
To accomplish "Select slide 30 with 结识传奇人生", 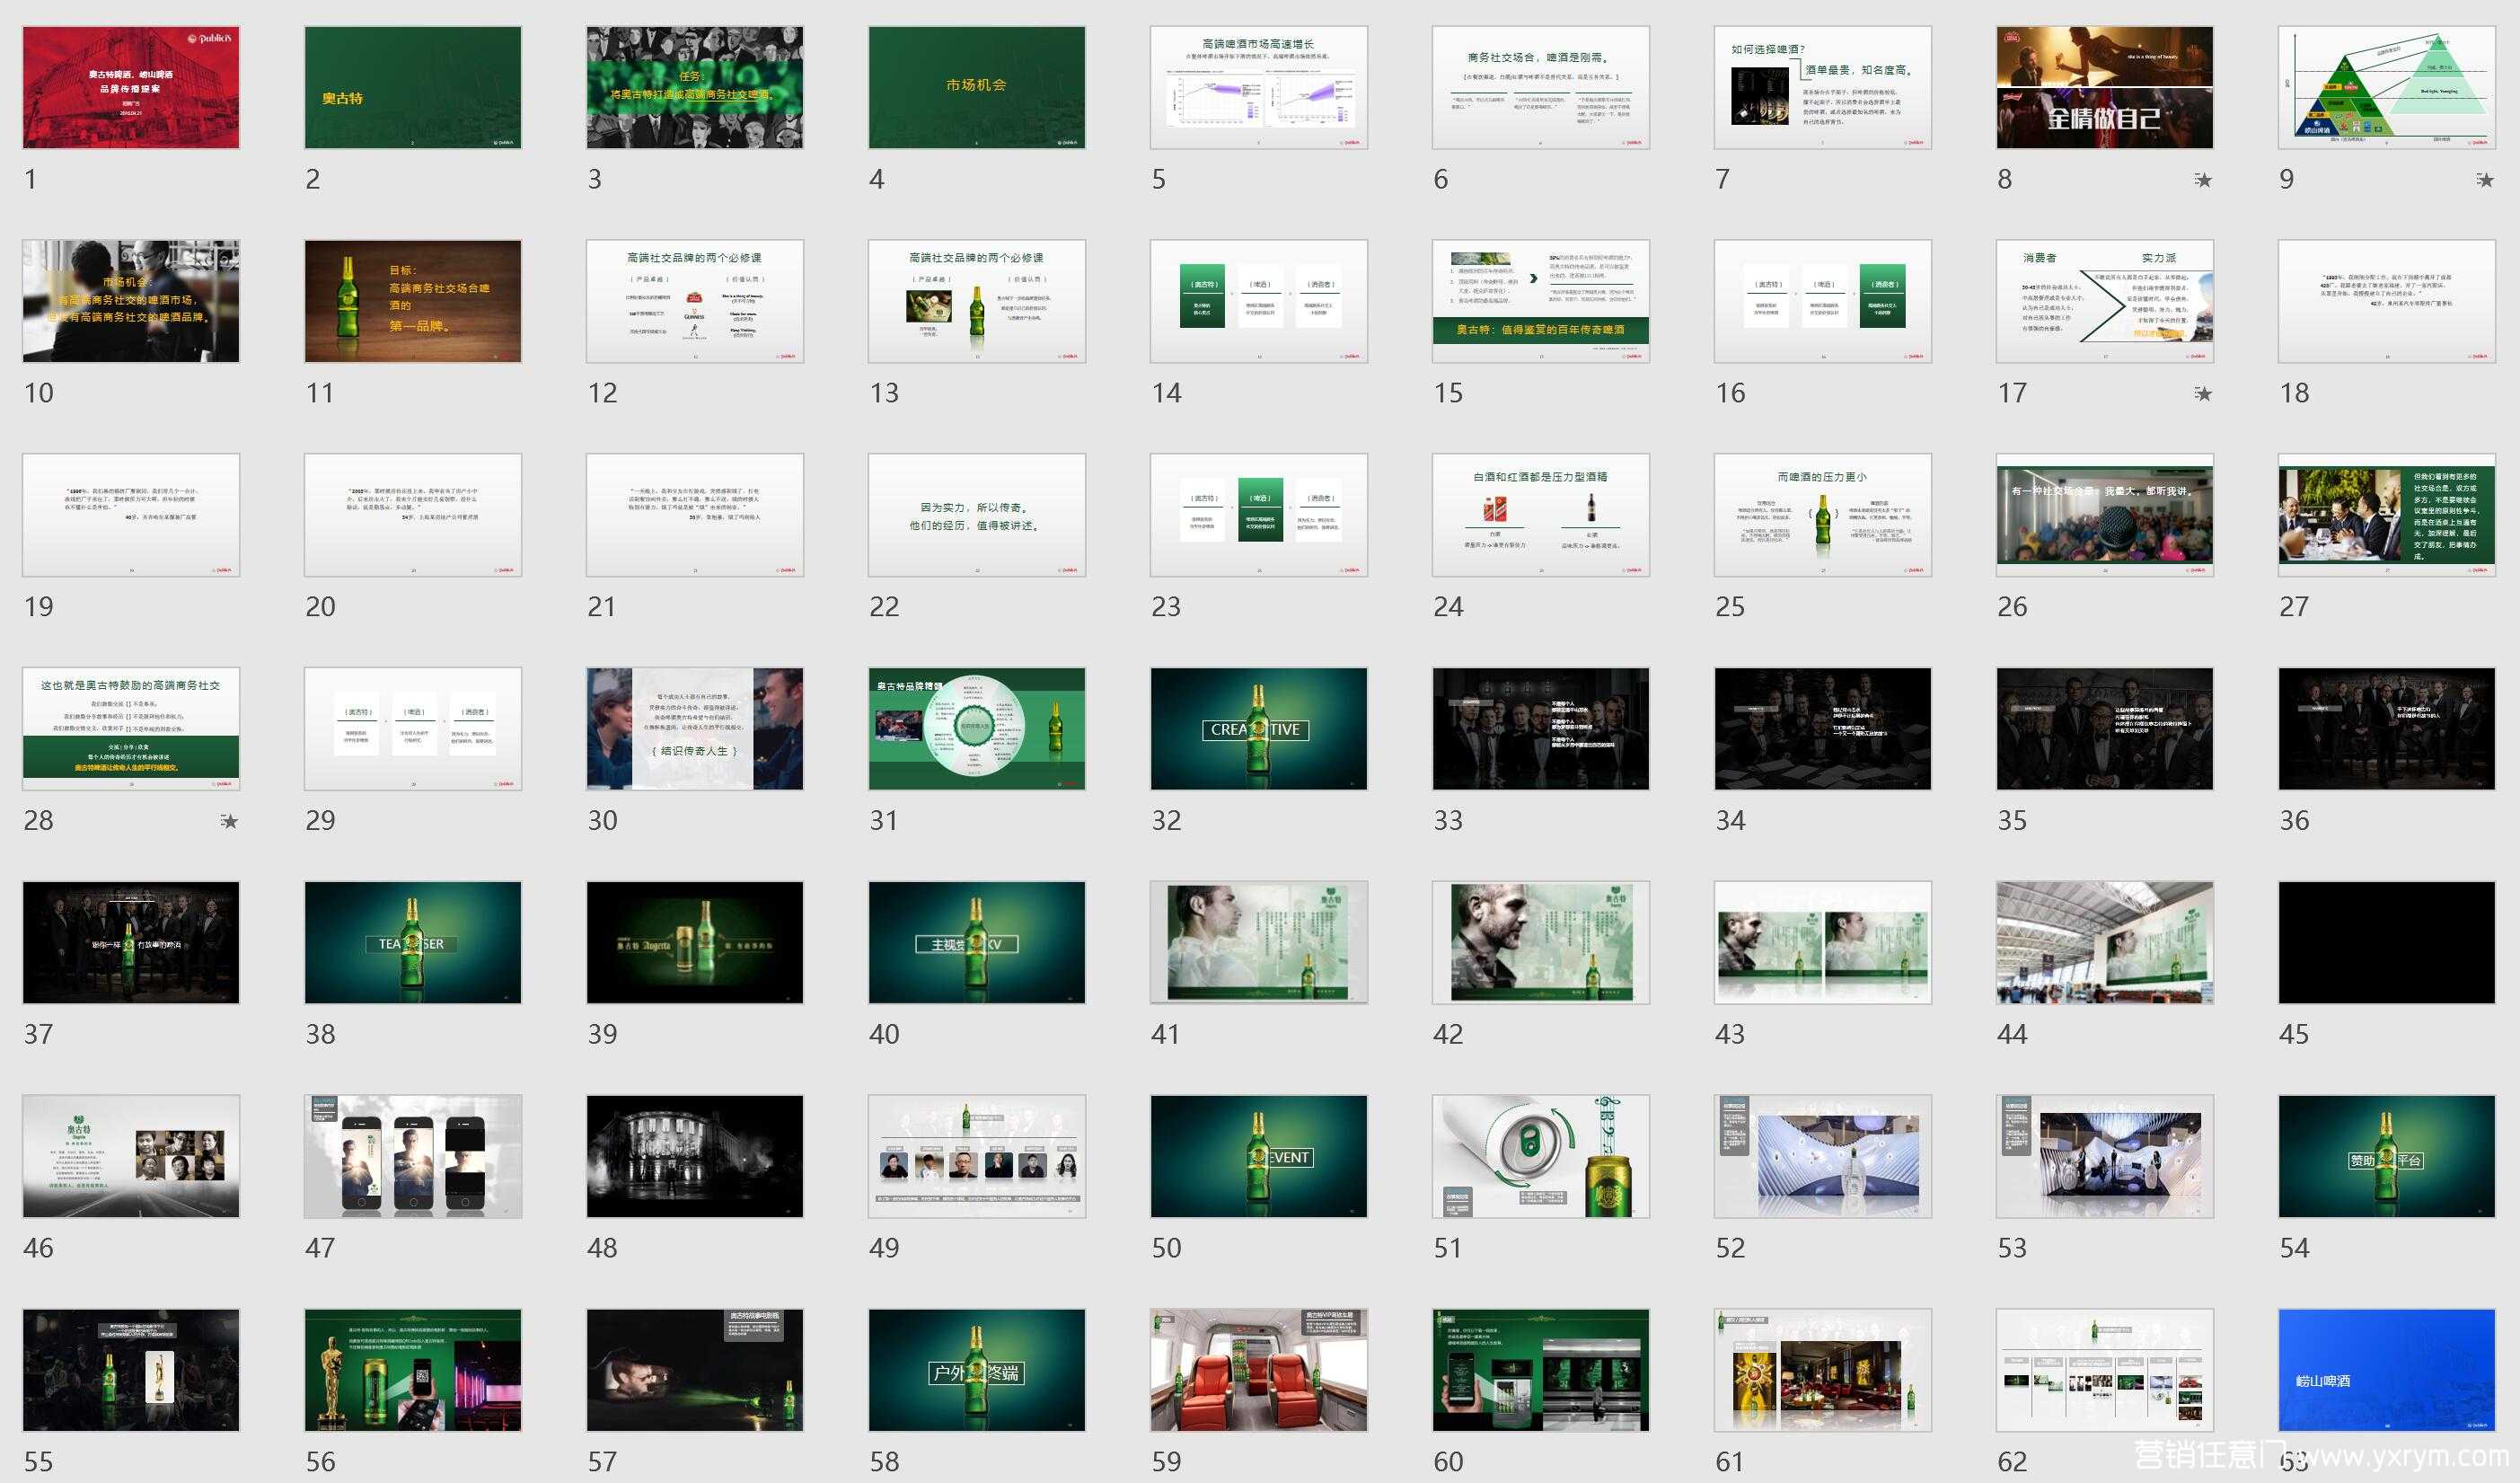I will pos(695,729).
